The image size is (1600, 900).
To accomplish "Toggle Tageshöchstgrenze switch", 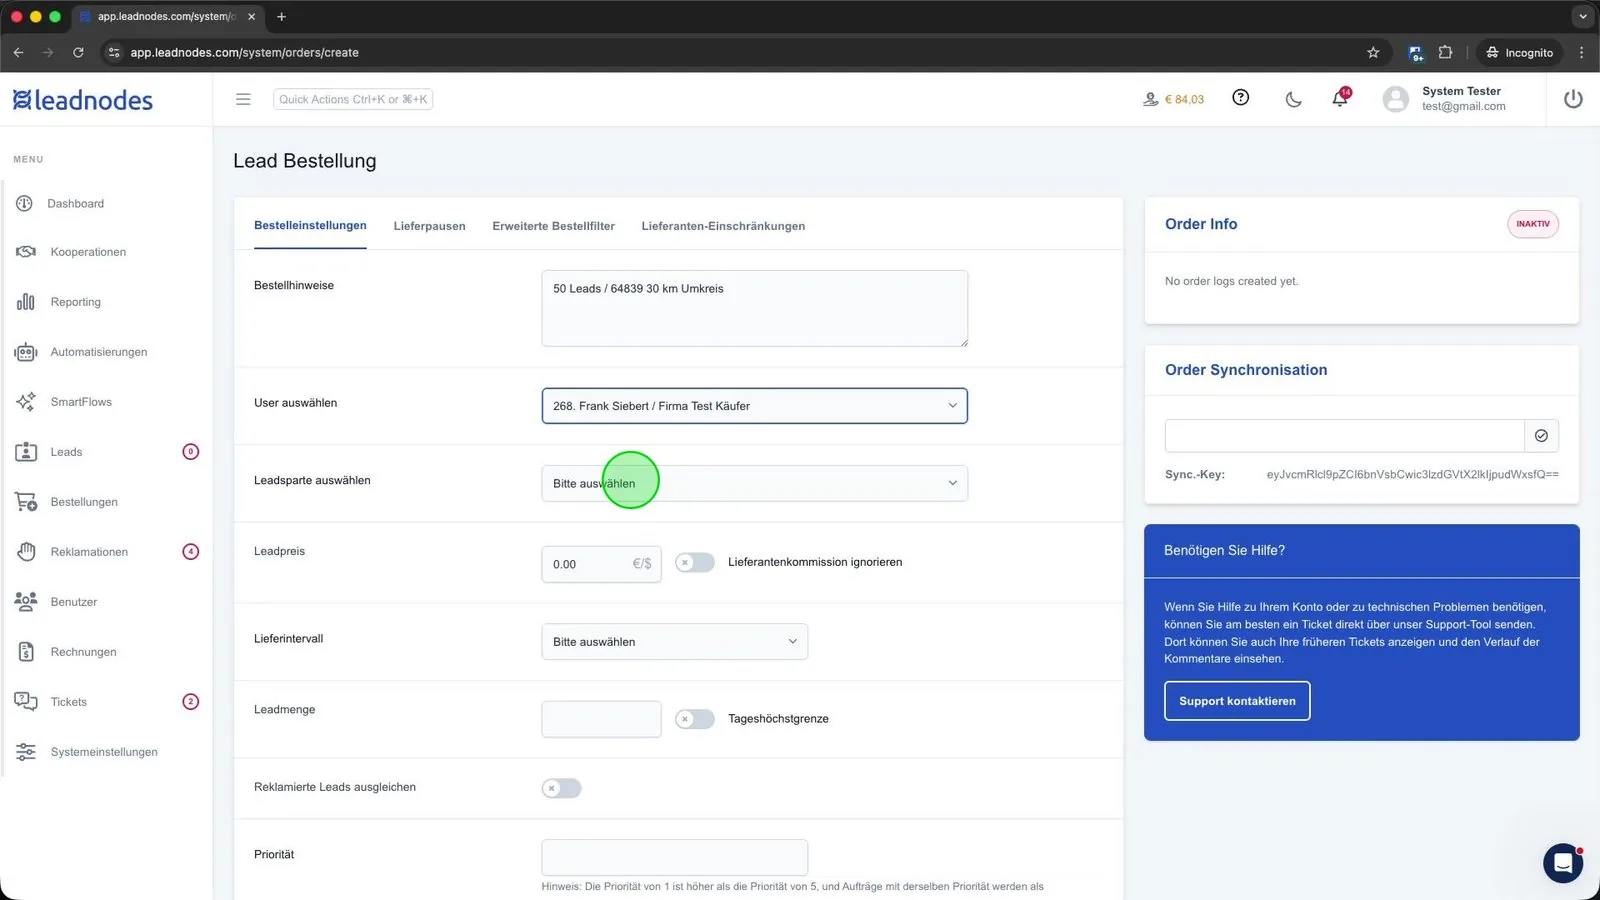I will pos(695,719).
